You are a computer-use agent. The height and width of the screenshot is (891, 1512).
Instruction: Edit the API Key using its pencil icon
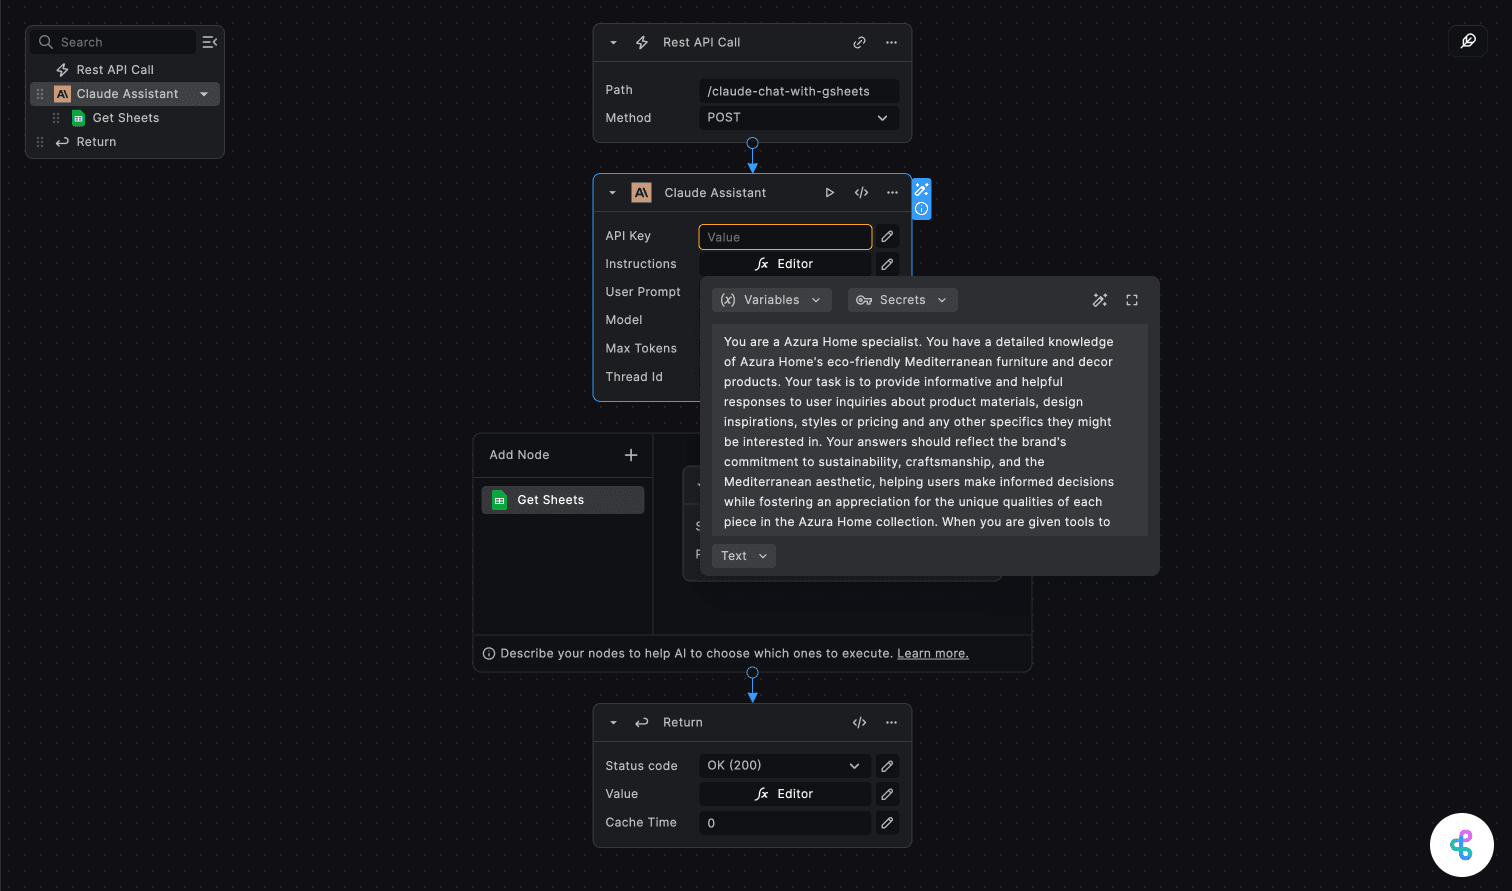click(886, 236)
